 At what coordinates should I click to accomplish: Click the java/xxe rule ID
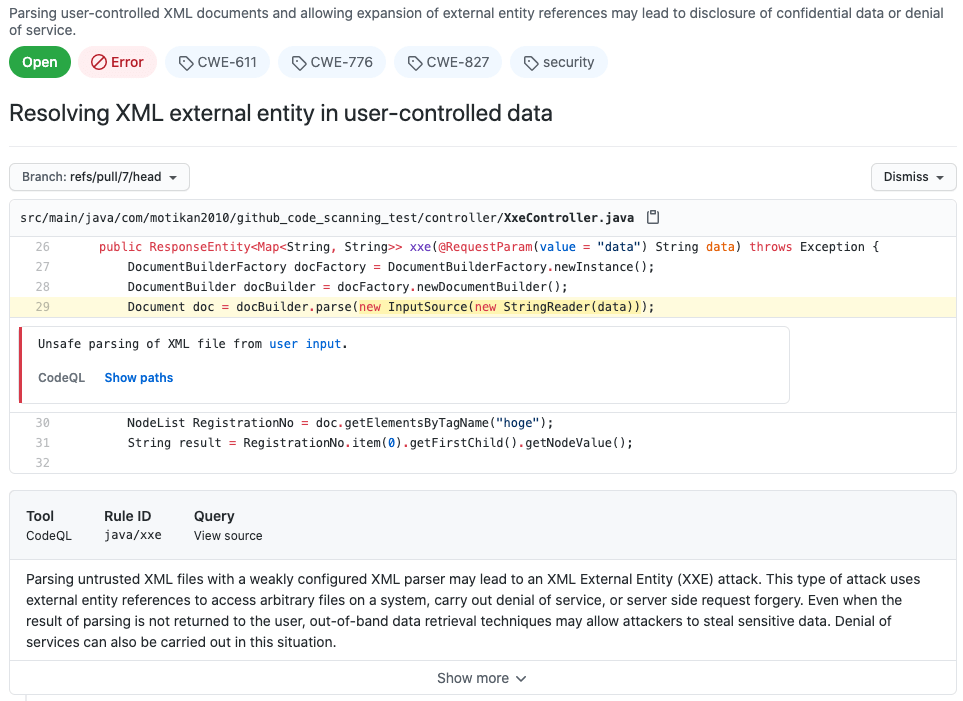point(133,535)
